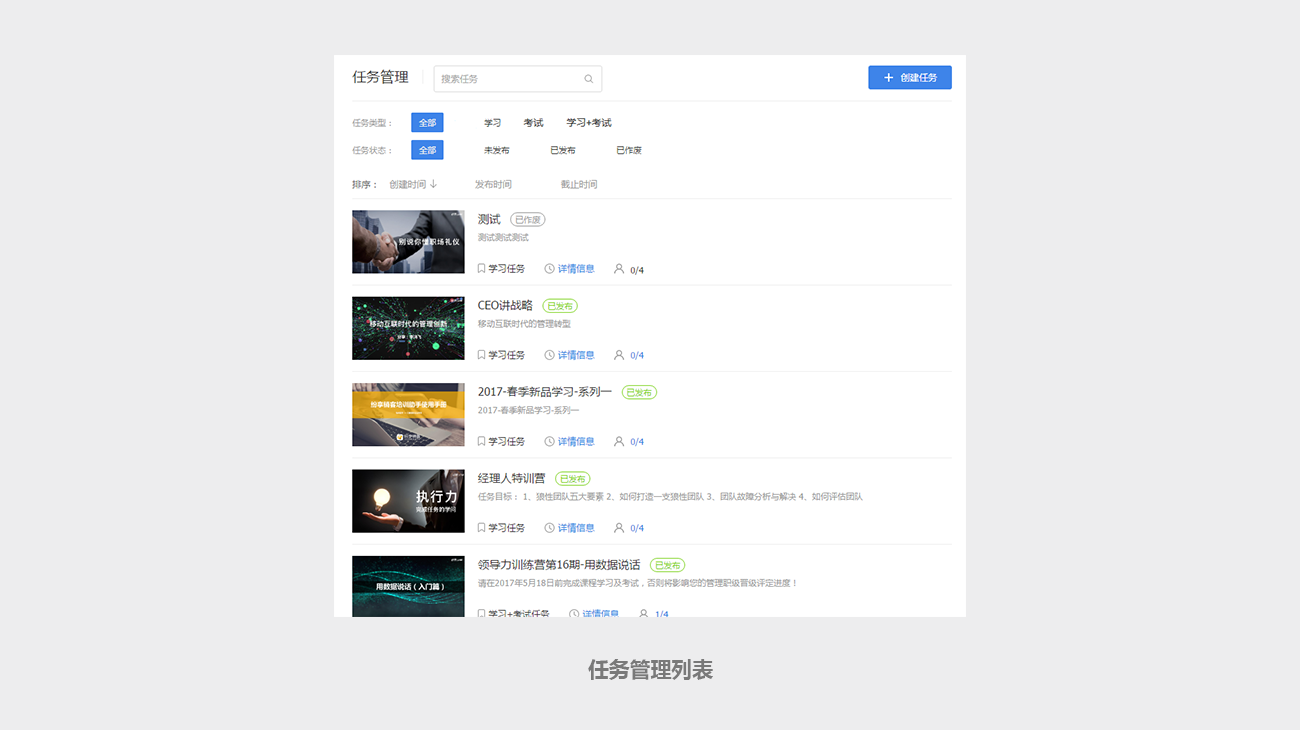Screen dimensions: 1300x730
Task: Sort tasks by 发布时间
Action: point(493,184)
